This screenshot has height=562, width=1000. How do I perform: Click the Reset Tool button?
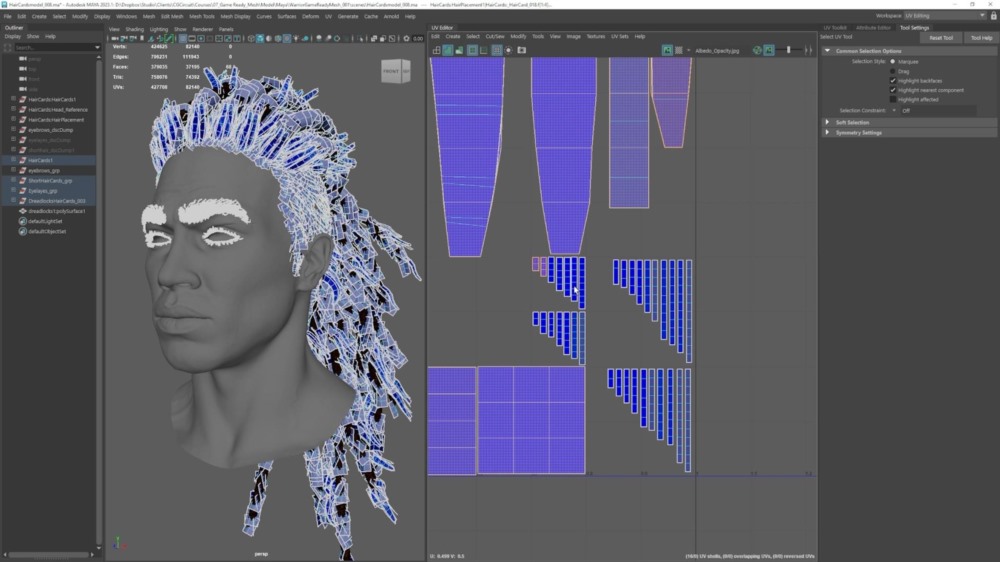click(x=941, y=38)
